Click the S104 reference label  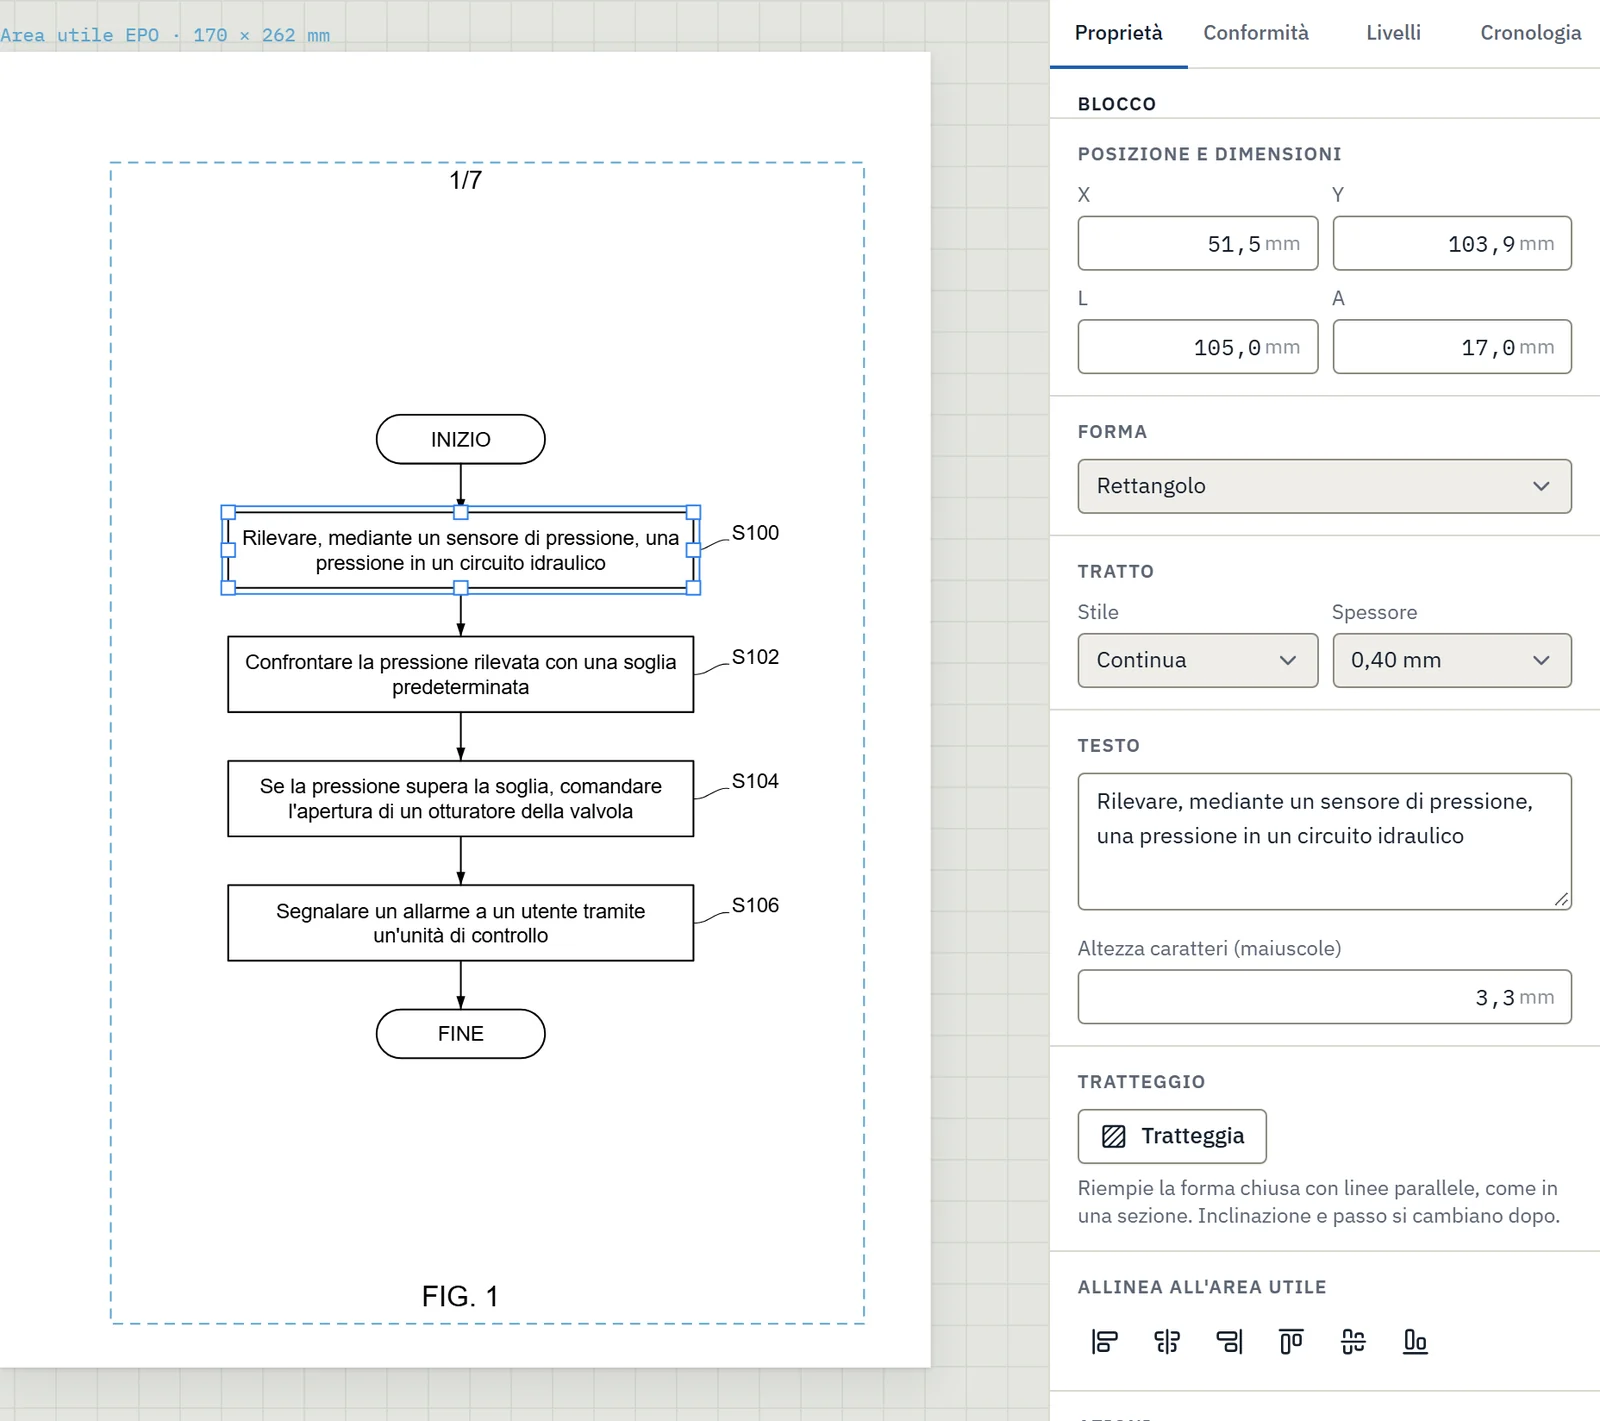pyautogui.click(x=755, y=781)
